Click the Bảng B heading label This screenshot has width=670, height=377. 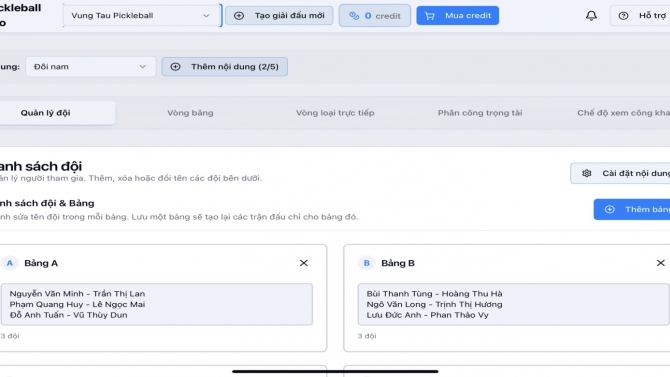(x=398, y=263)
